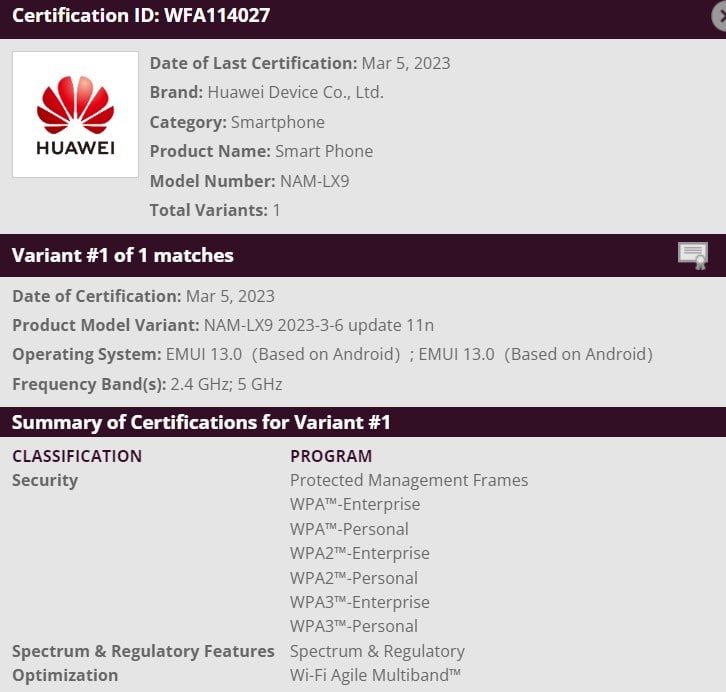Image resolution: width=726 pixels, height=692 pixels.
Task: Click the brand name Huawei Device Co., Ltd.
Action: coord(295,92)
